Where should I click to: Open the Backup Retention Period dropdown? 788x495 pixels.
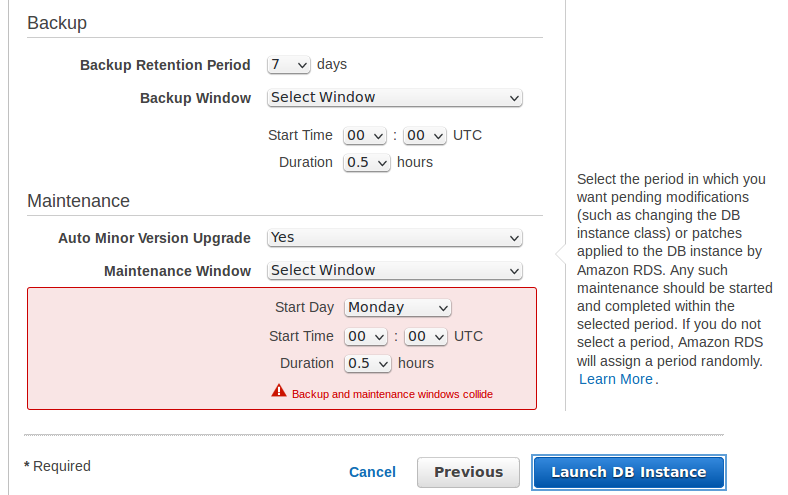(288, 65)
